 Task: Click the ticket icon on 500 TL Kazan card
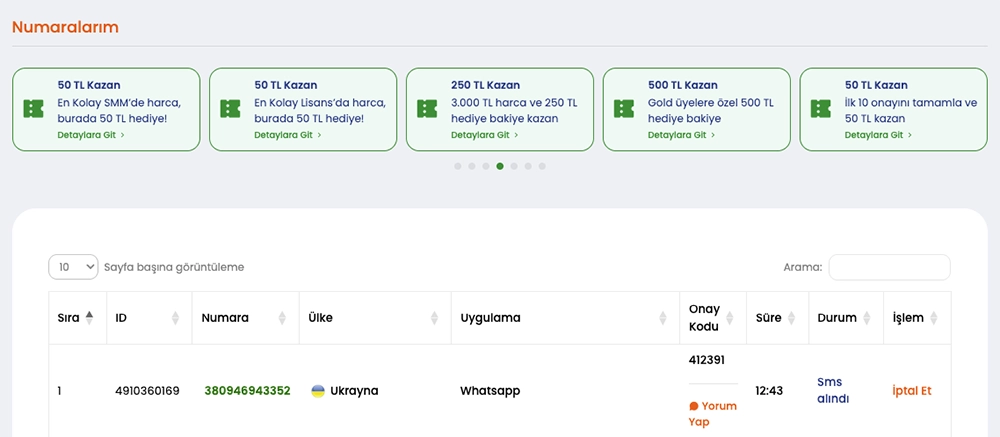(x=624, y=109)
